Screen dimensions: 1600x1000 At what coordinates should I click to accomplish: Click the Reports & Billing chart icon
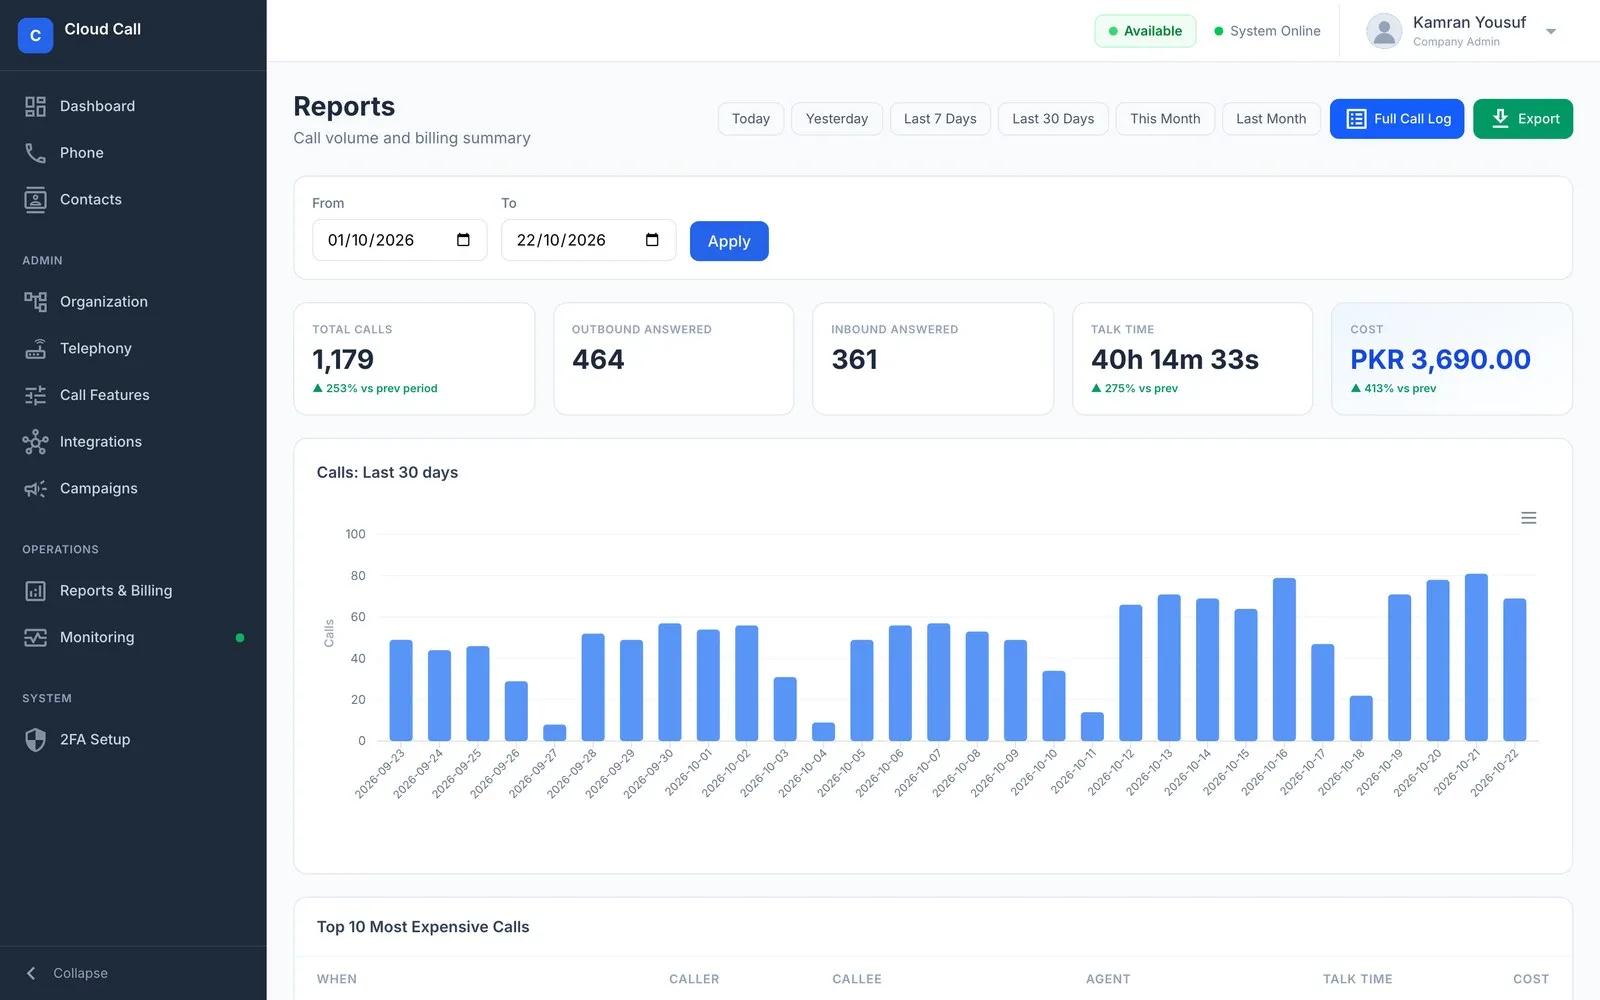35,591
